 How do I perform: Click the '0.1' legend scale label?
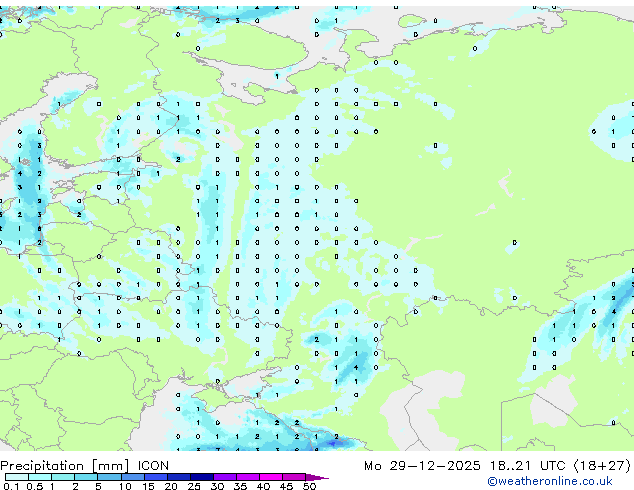11,486
